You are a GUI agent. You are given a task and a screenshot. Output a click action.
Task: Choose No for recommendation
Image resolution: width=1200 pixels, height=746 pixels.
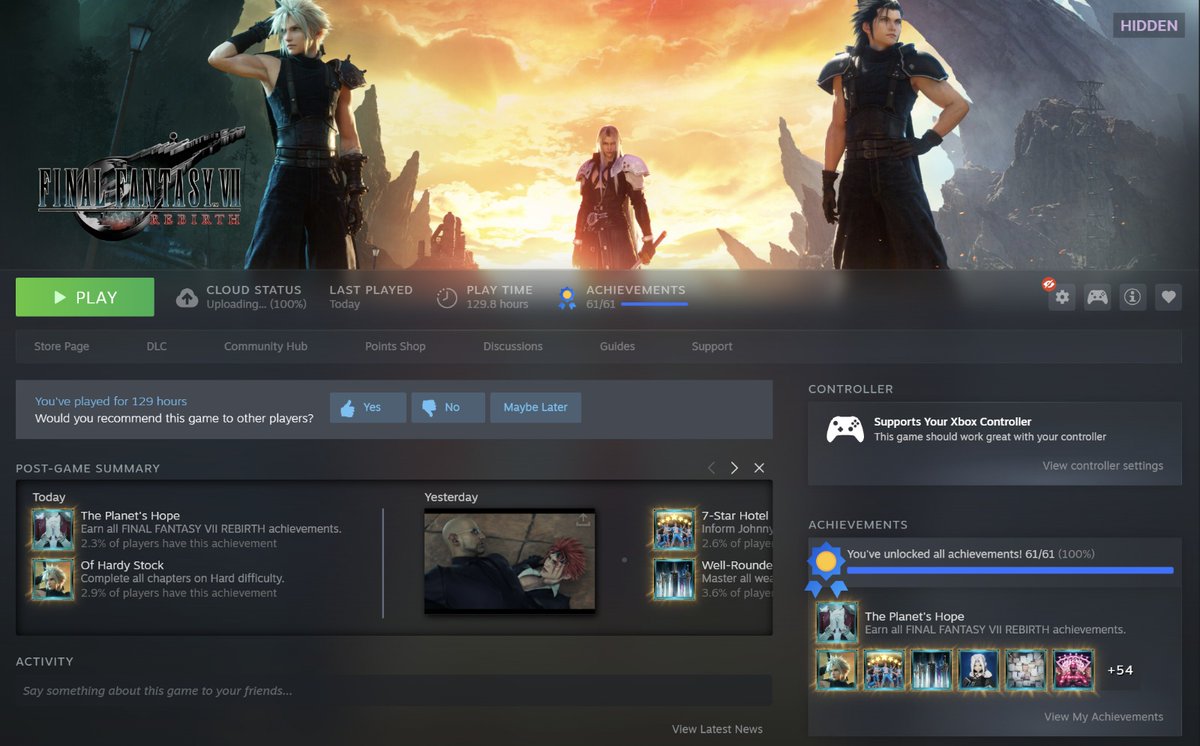pyautogui.click(x=448, y=407)
